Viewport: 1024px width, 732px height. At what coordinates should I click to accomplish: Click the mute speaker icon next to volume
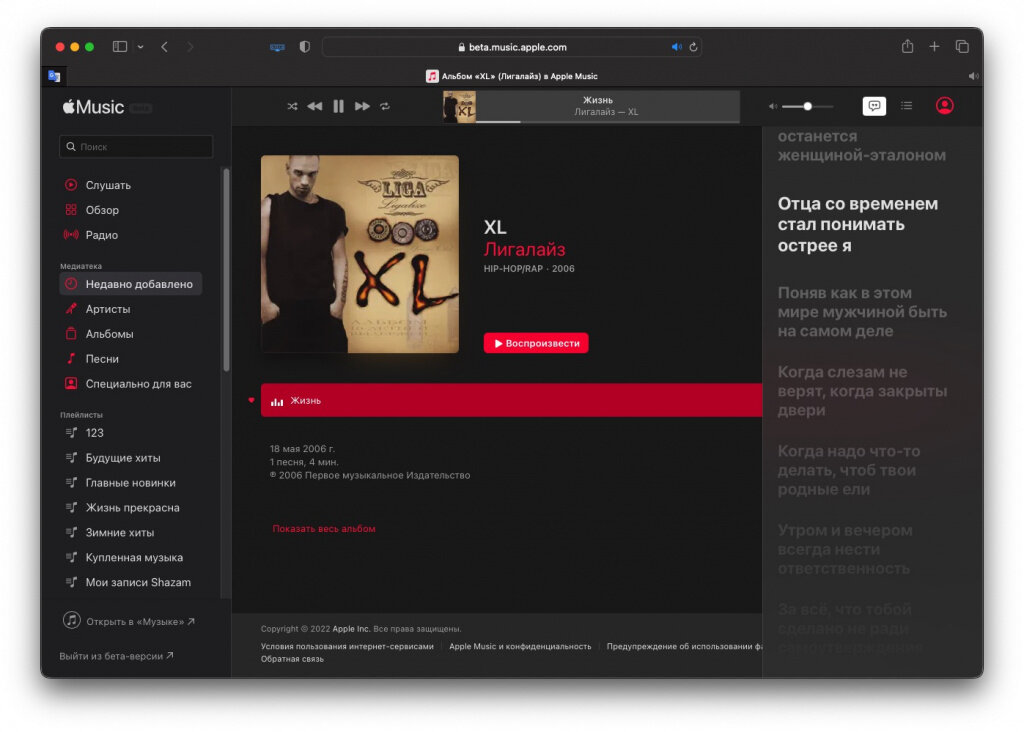click(772, 106)
